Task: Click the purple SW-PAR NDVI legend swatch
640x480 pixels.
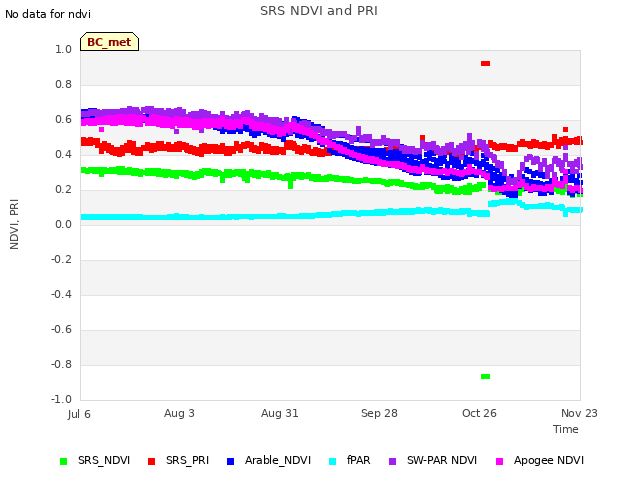Action: (x=392, y=461)
